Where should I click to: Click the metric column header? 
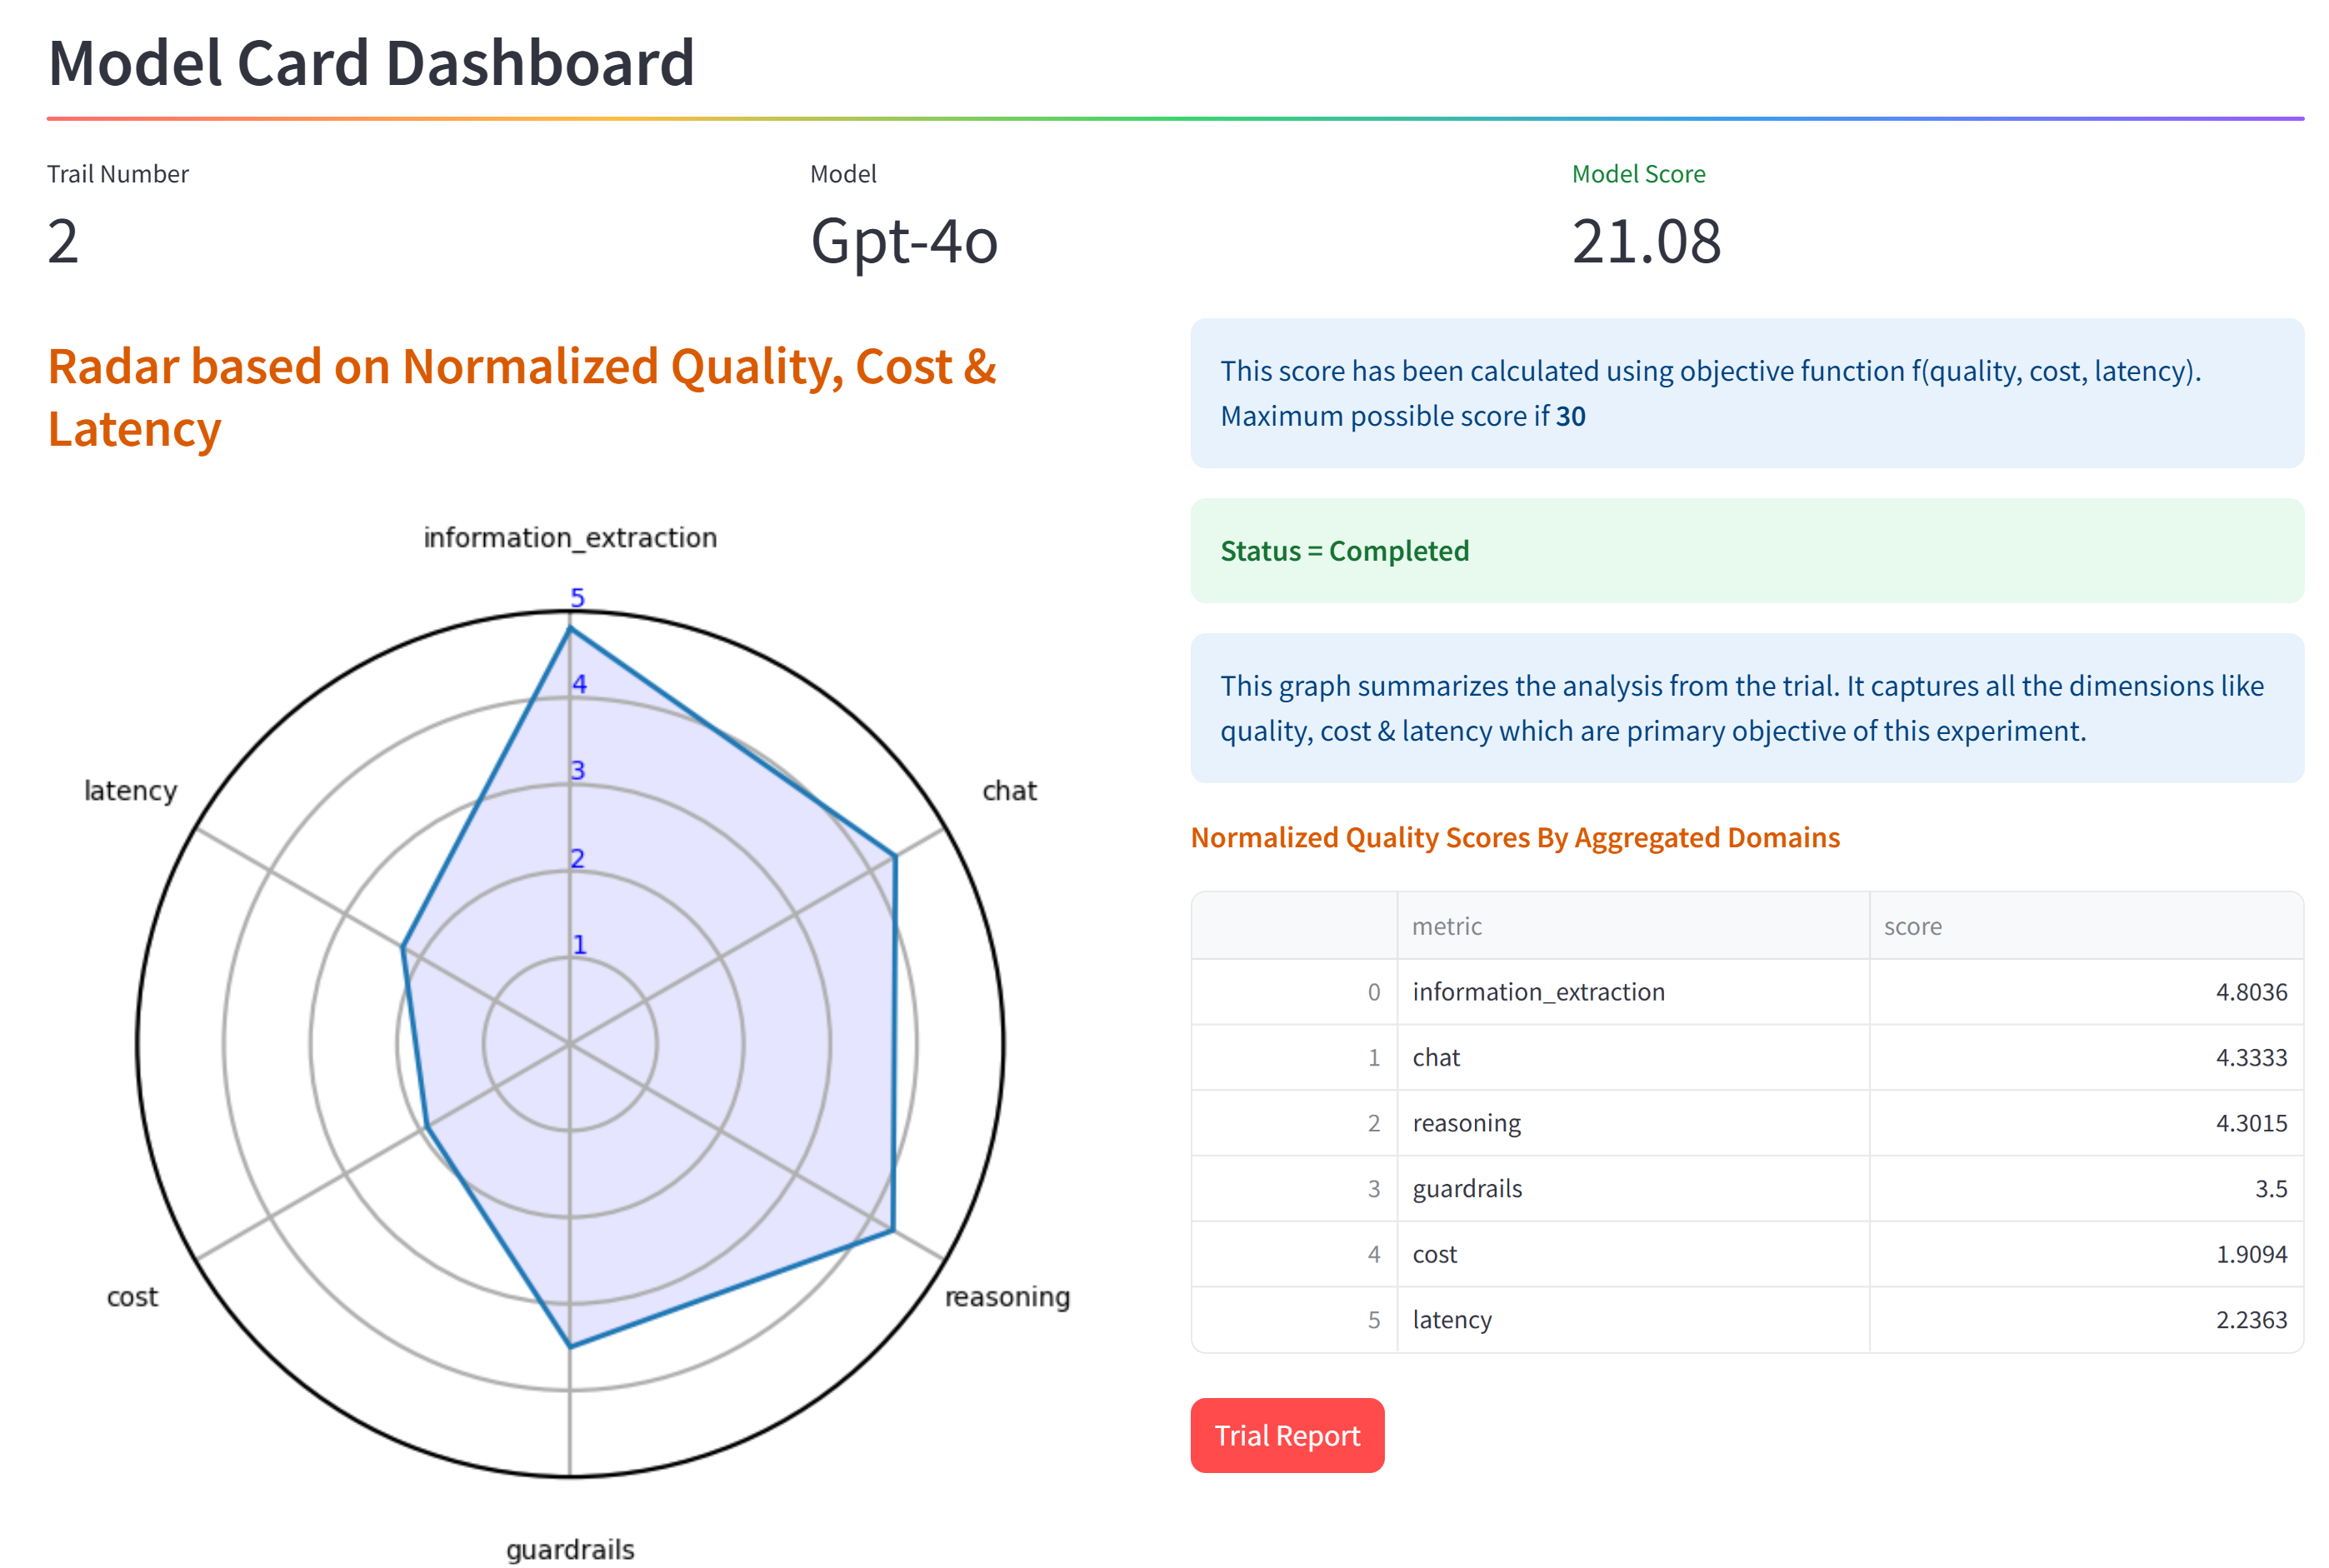(1446, 926)
